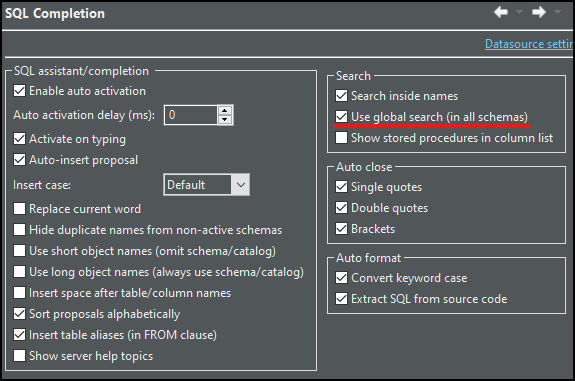Screen dimensions: 575x381
Task: Toggle Brackets auto close checkbox
Action: (341, 229)
